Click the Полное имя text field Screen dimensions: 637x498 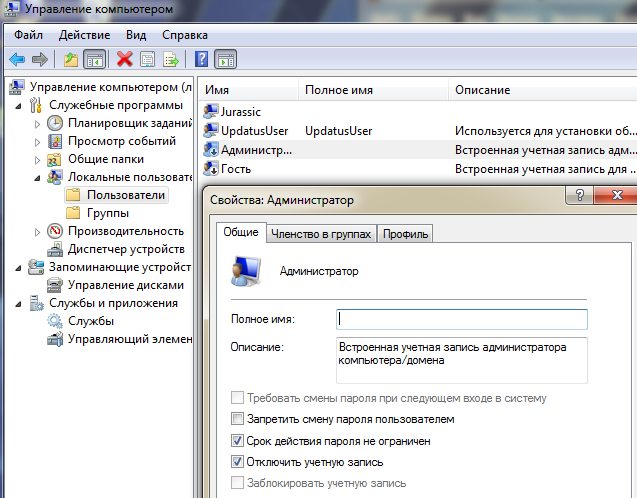[461, 319]
